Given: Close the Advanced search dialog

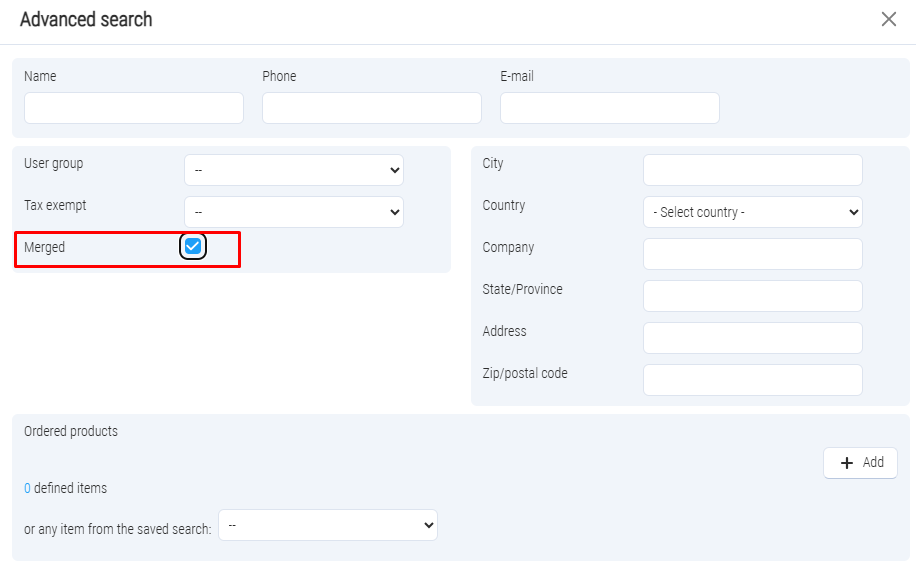Looking at the screenshot, I should pyautogui.click(x=888, y=19).
